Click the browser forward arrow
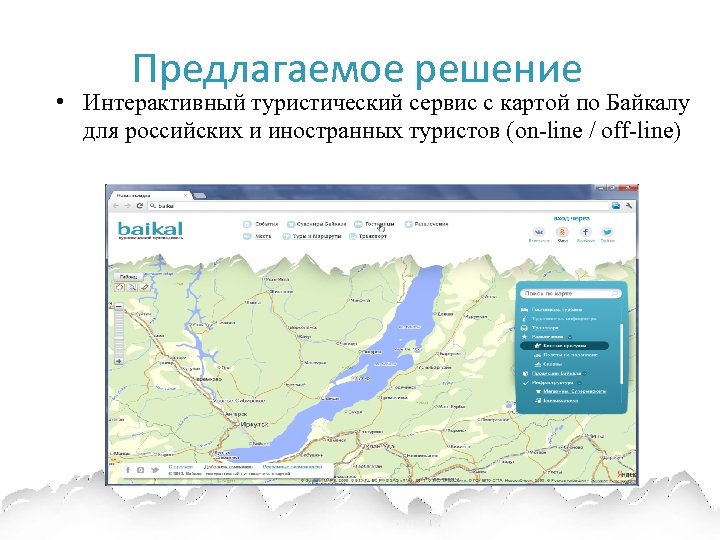720x540 pixels. [127, 206]
